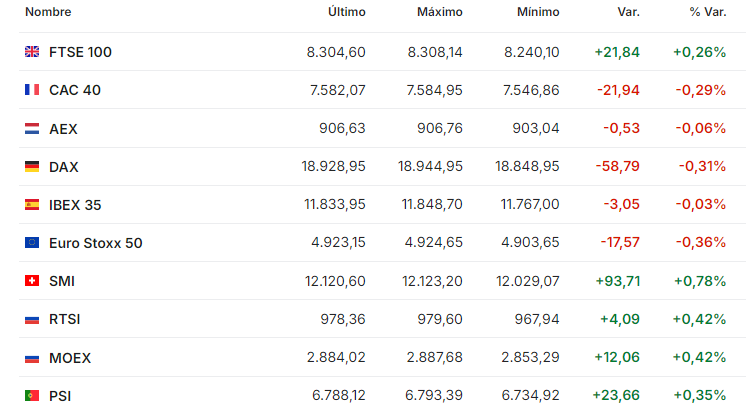Open the Euro Stoxx 50 link

click(x=96, y=243)
